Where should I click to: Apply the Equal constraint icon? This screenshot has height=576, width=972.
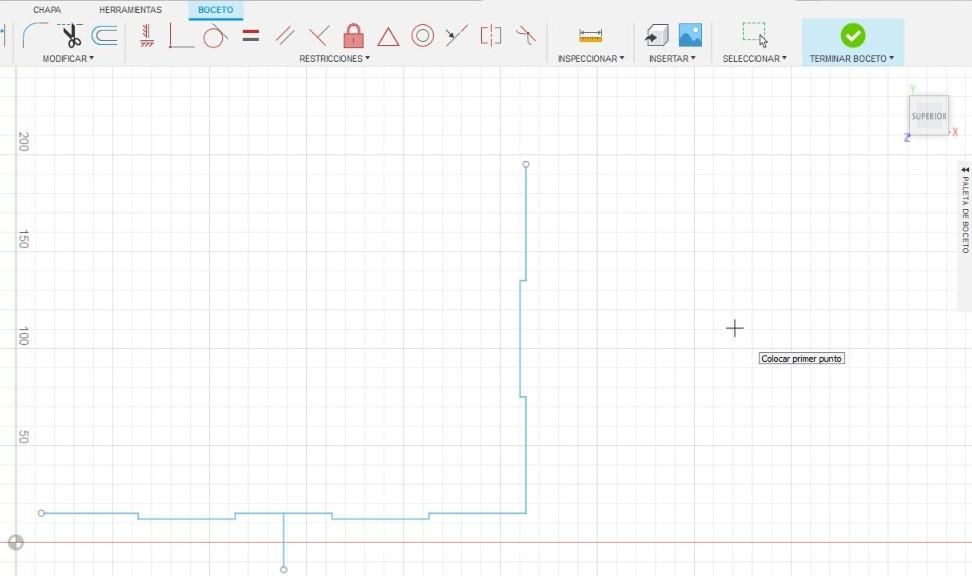click(x=250, y=35)
